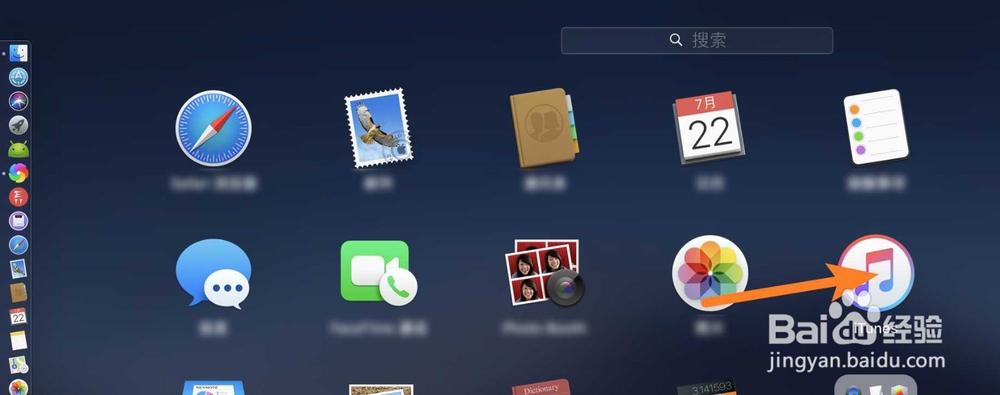Open Finder from the Dock
This screenshot has width=1000, height=395.
(18, 53)
